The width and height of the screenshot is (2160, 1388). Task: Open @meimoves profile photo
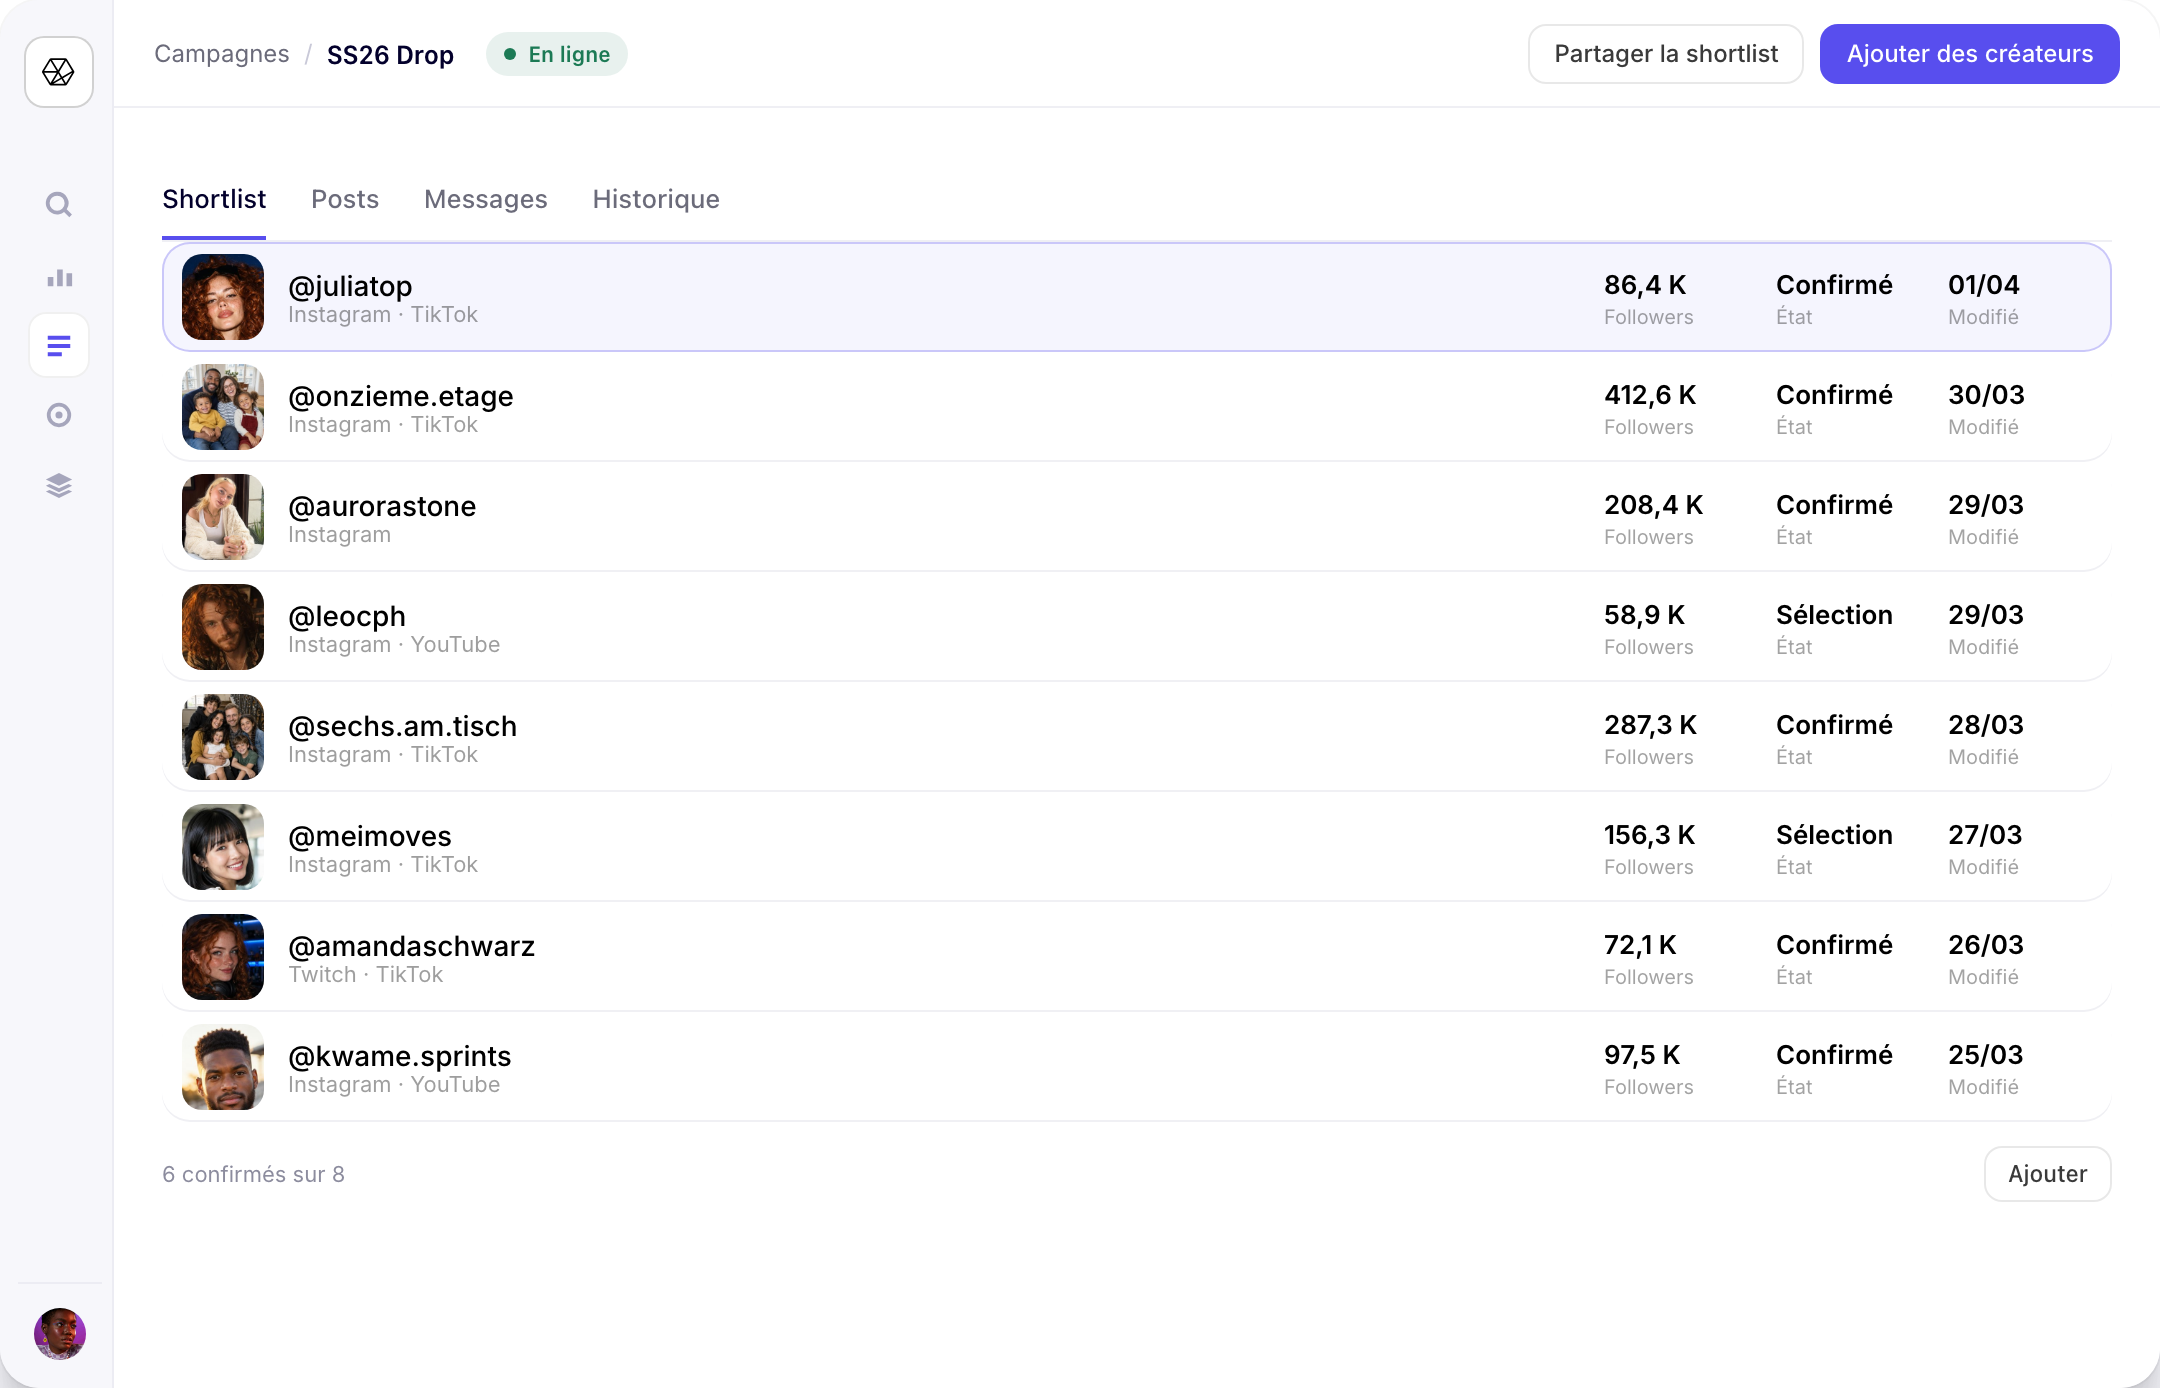tap(223, 847)
